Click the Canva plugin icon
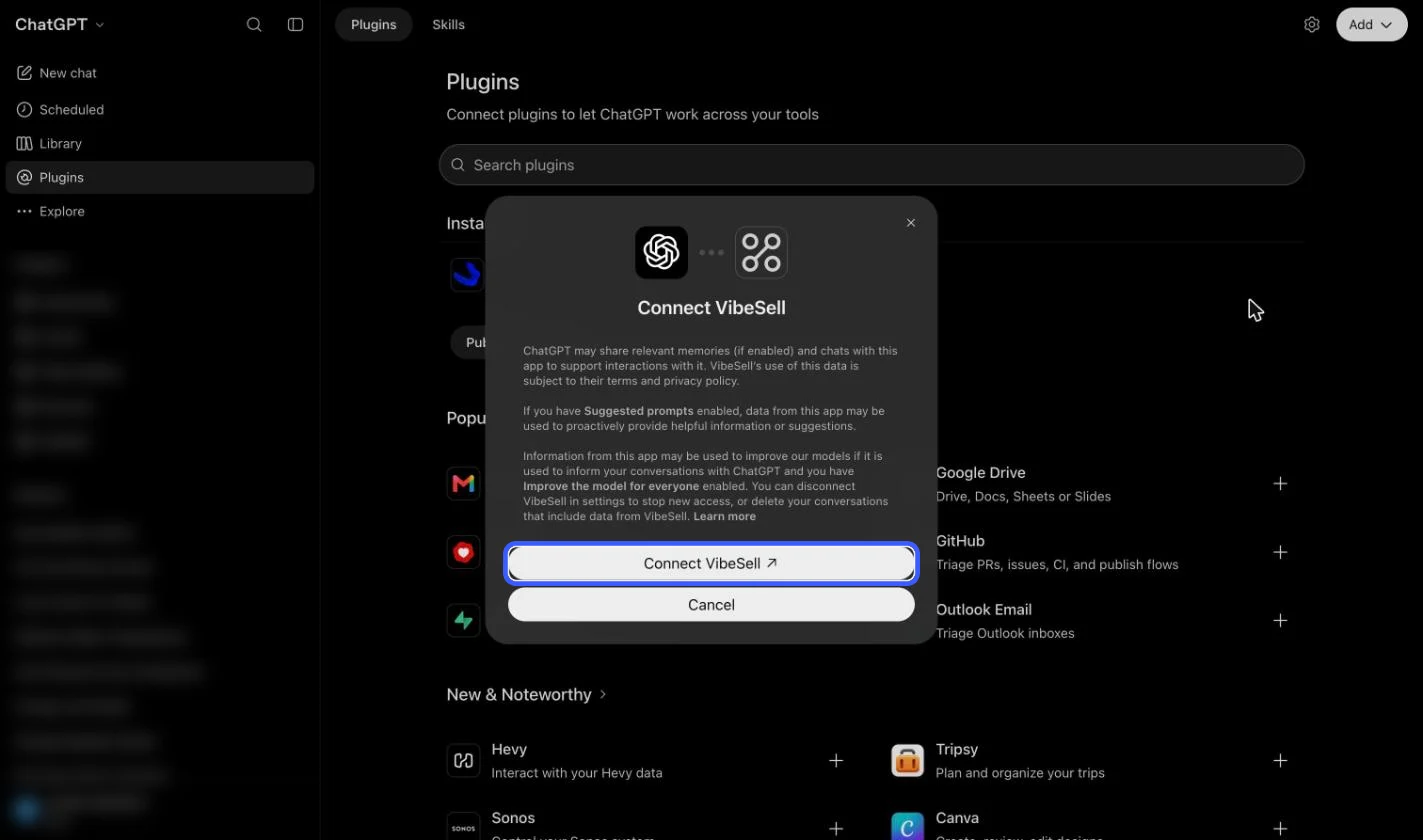Viewport: 1423px width, 840px height. click(907, 827)
